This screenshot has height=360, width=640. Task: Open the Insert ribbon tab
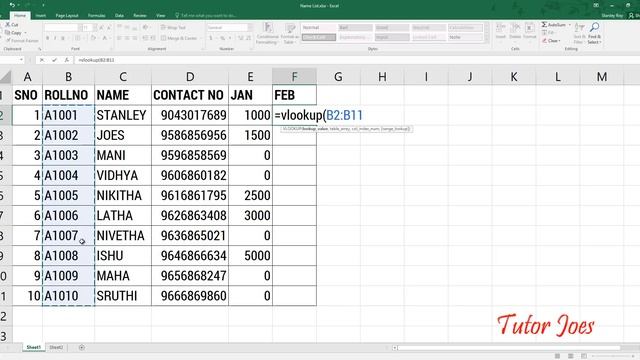coord(41,16)
